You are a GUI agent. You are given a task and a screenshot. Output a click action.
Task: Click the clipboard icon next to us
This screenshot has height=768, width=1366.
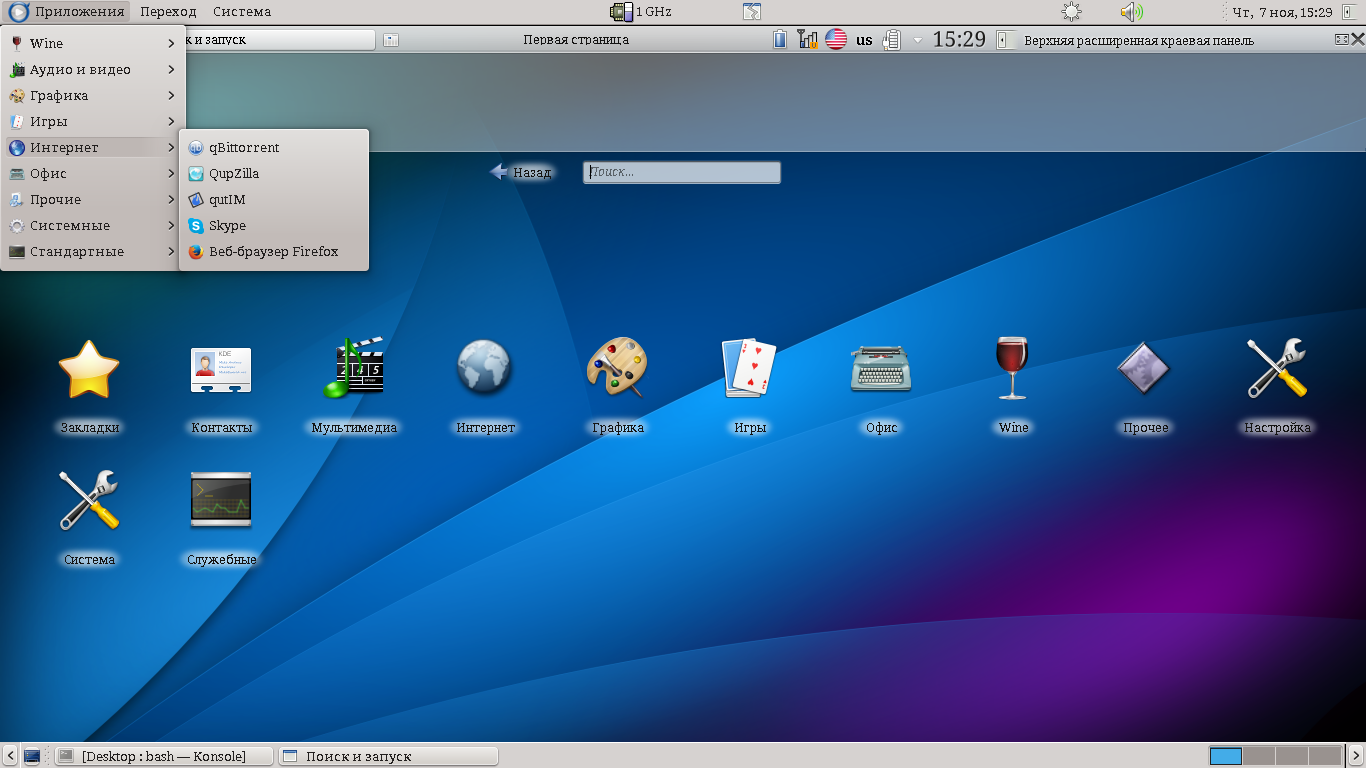[893, 40]
